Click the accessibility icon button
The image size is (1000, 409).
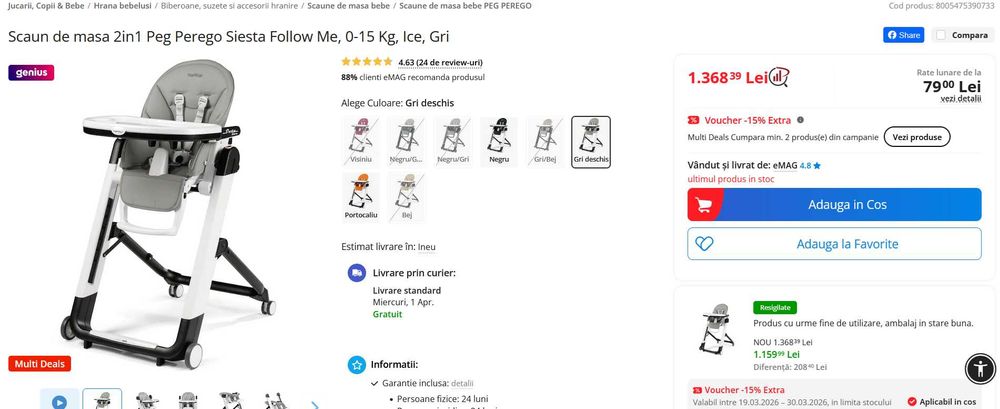coord(980,368)
